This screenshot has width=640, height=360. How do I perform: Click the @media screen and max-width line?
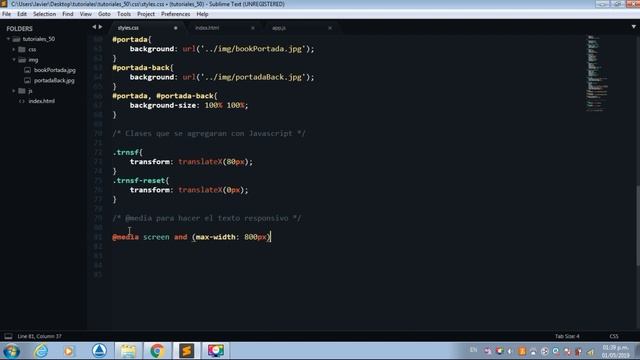[191, 237]
